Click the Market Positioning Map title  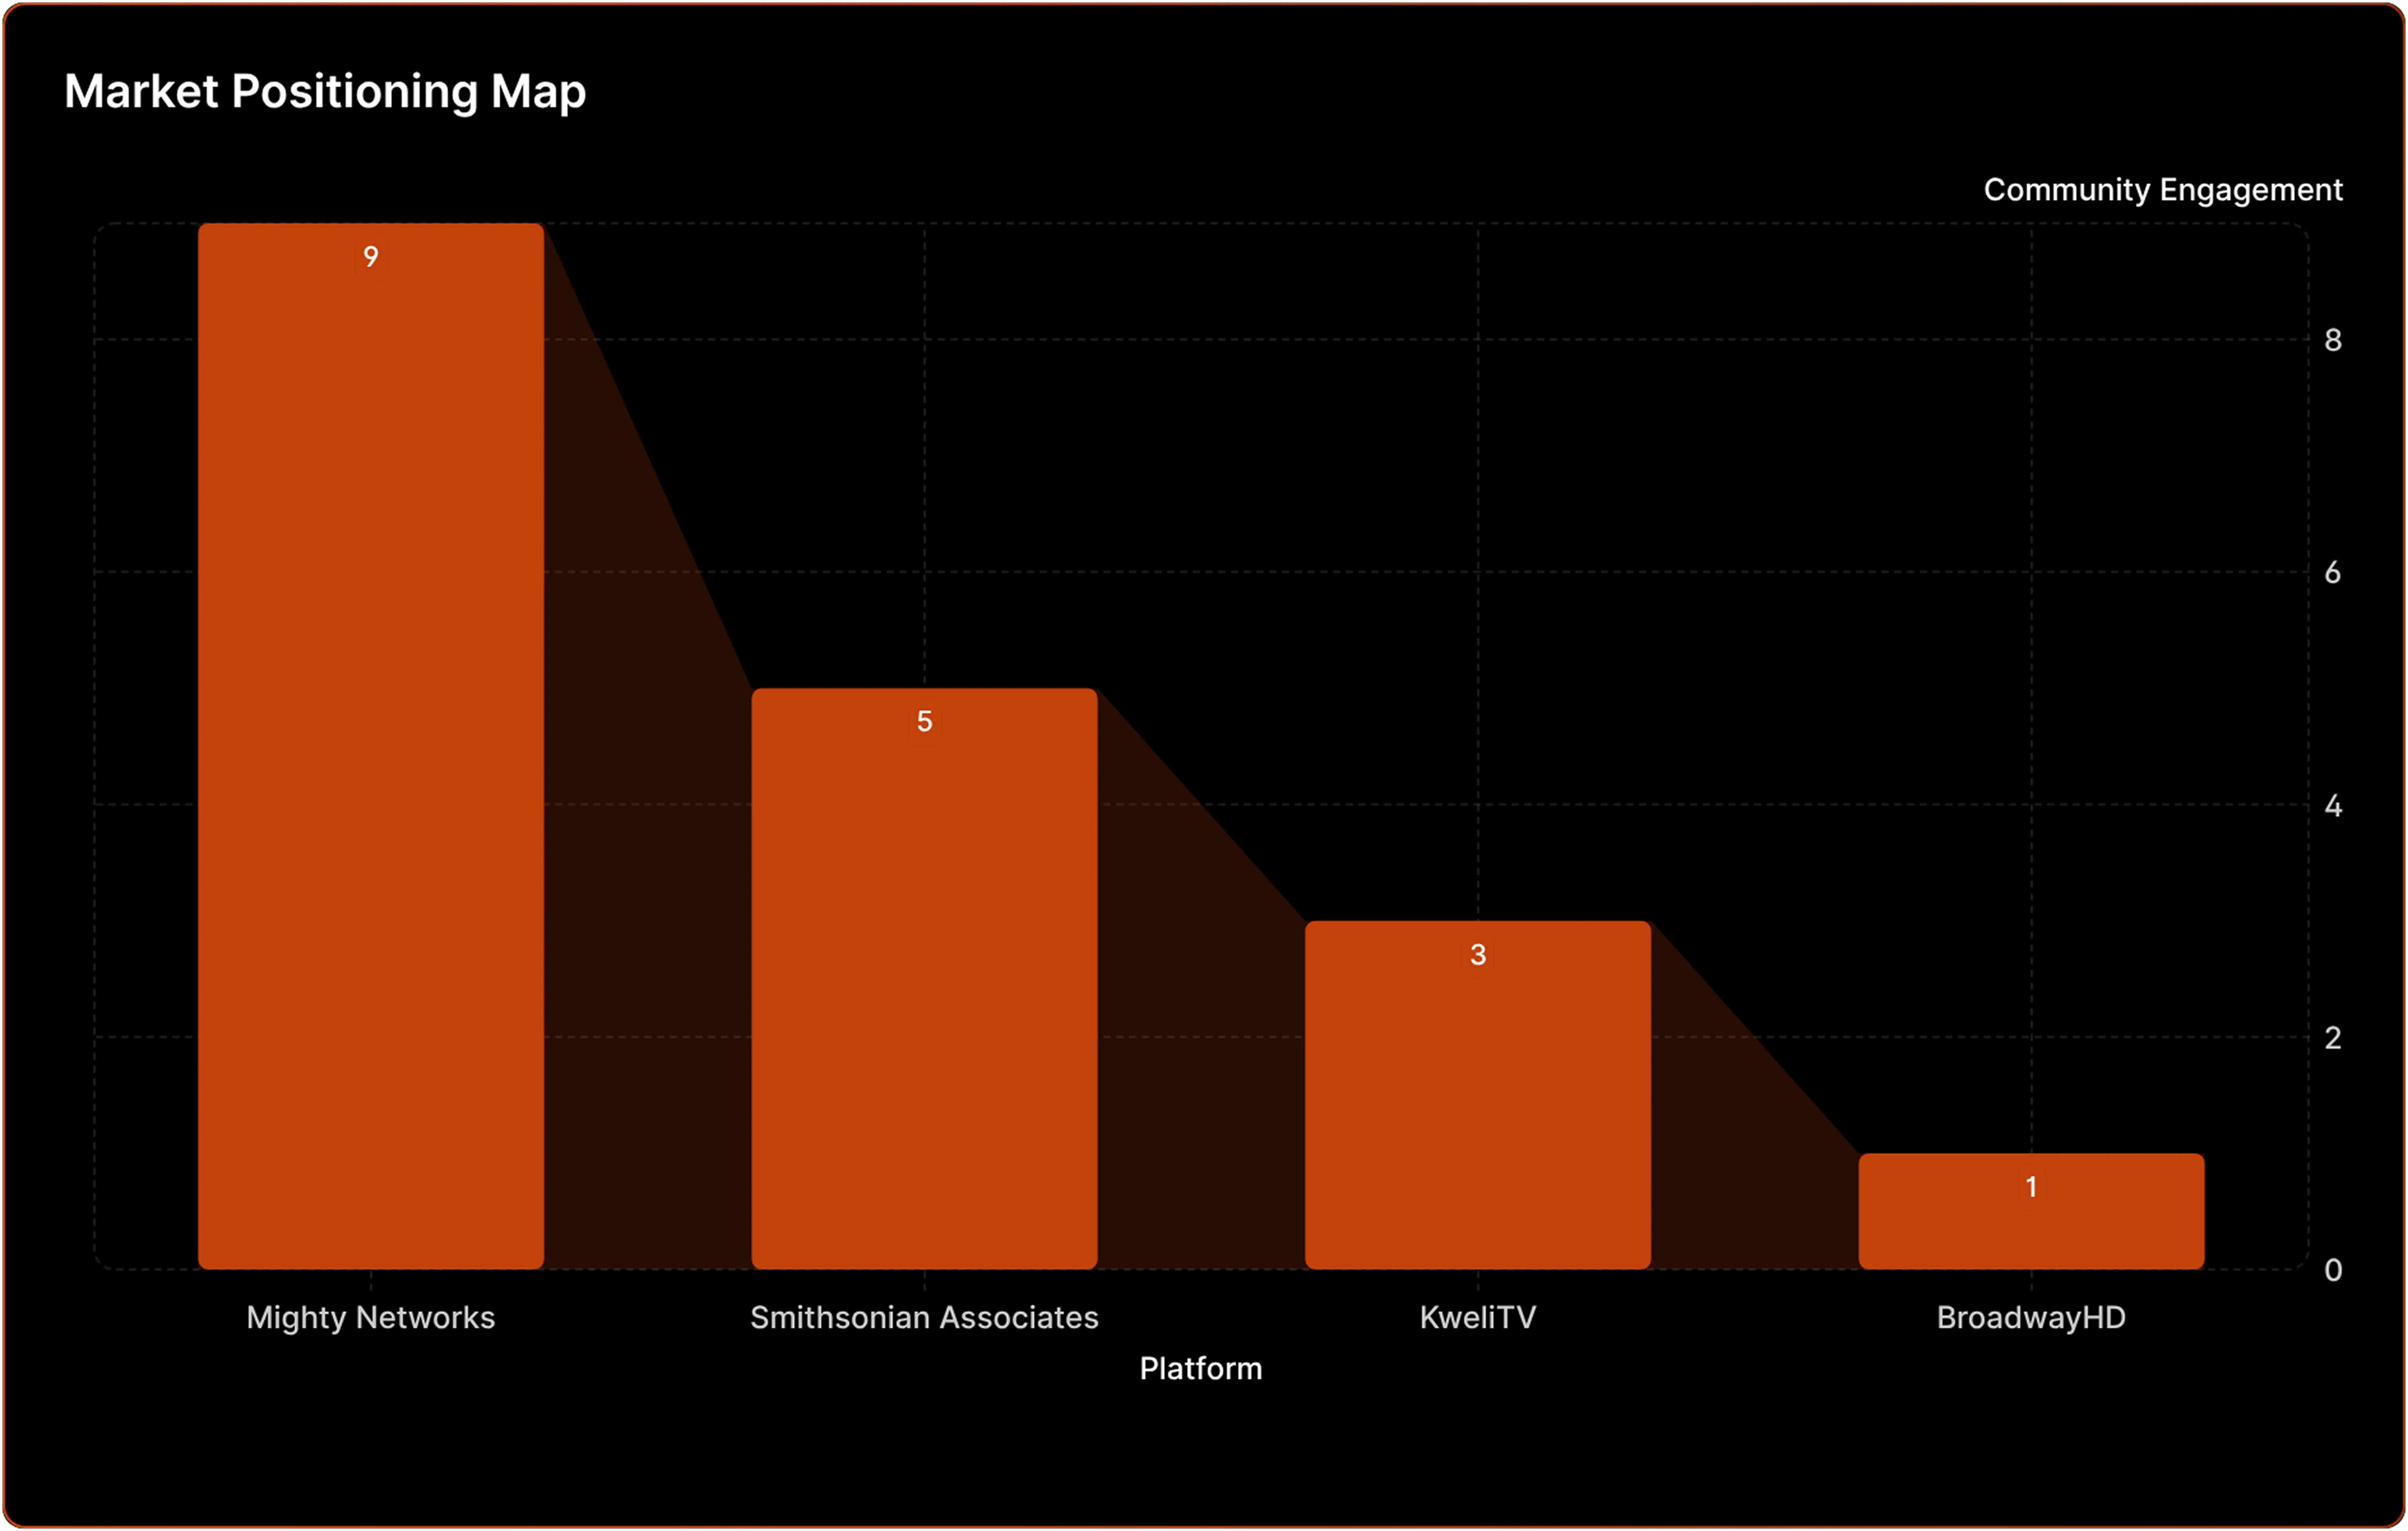coord(325,92)
